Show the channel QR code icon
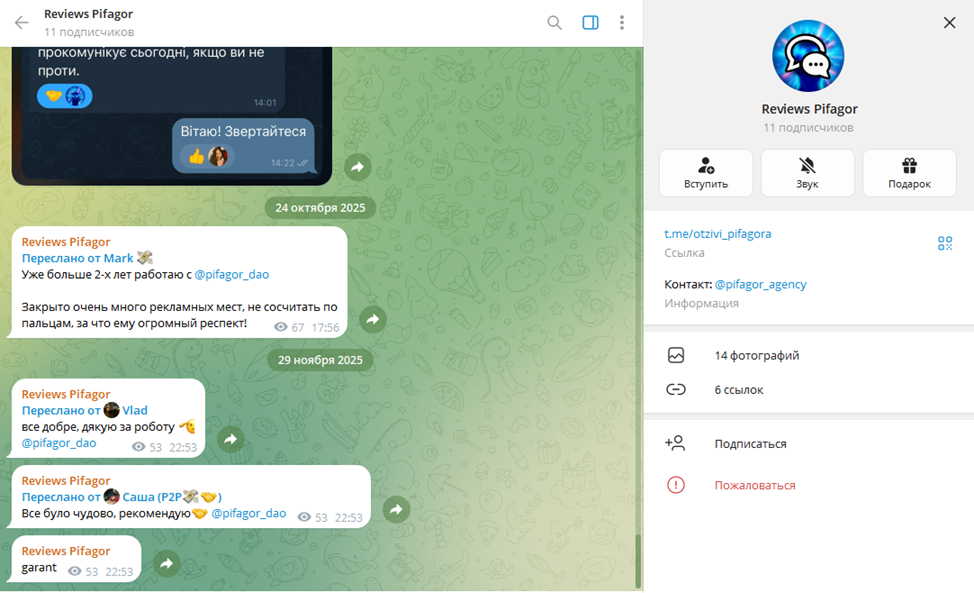This screenshot has height=593, width=974. pos(944,243)
